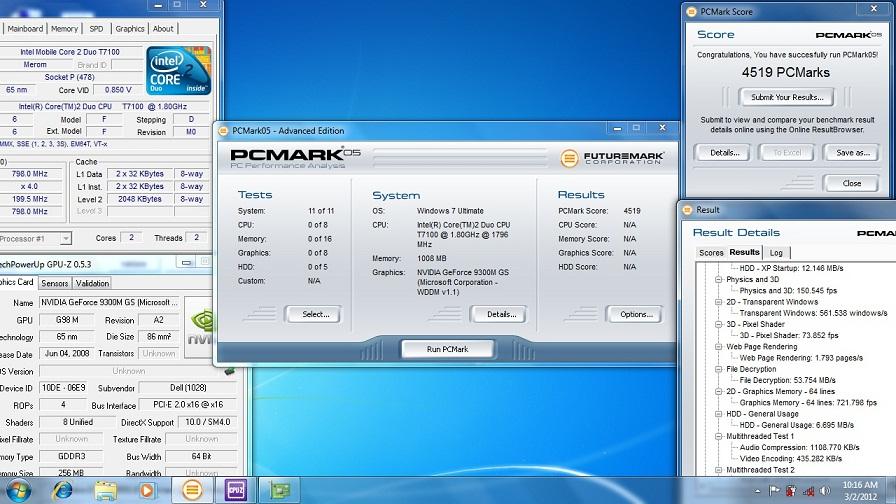Click GPU-Z BIOS version save chip icon
This screenshot has height=504, width=896.
(230, 371)
